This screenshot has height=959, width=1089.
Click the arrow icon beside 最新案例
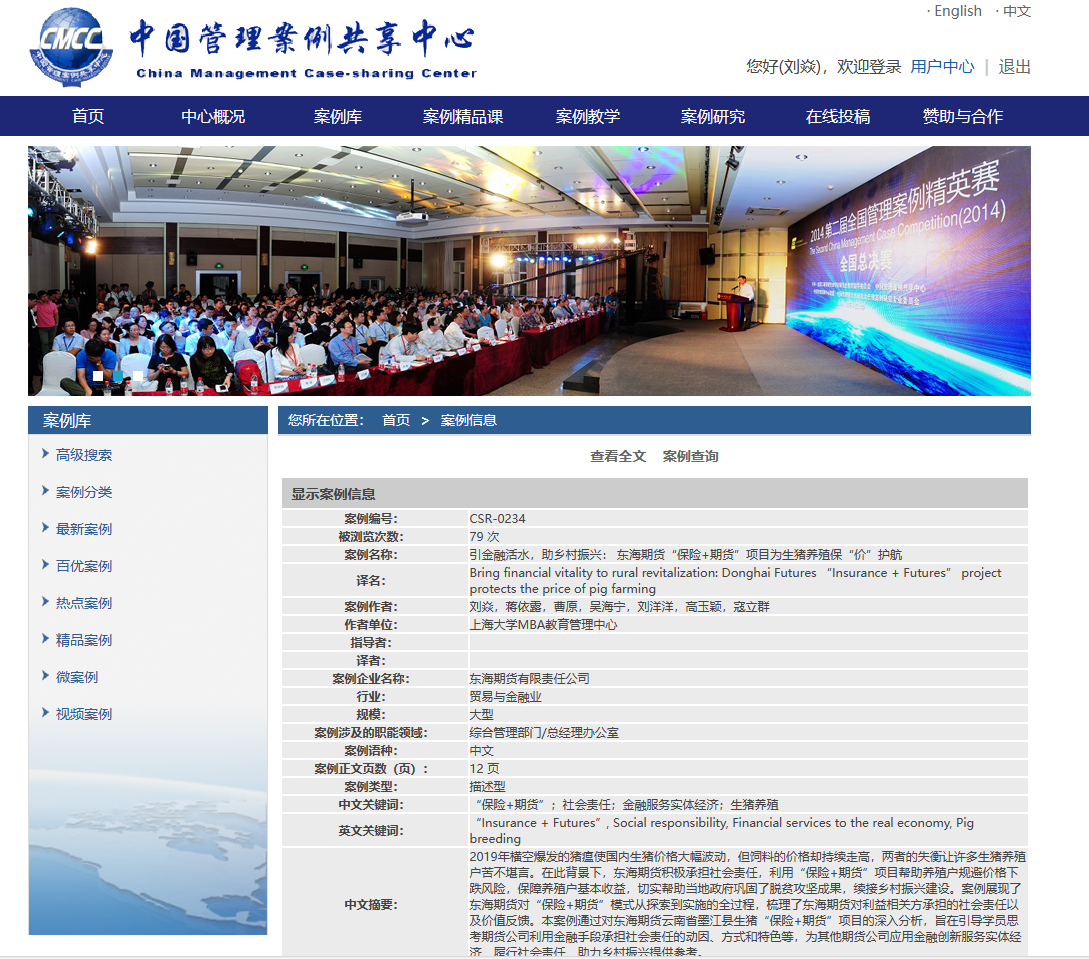coord(46,528)
